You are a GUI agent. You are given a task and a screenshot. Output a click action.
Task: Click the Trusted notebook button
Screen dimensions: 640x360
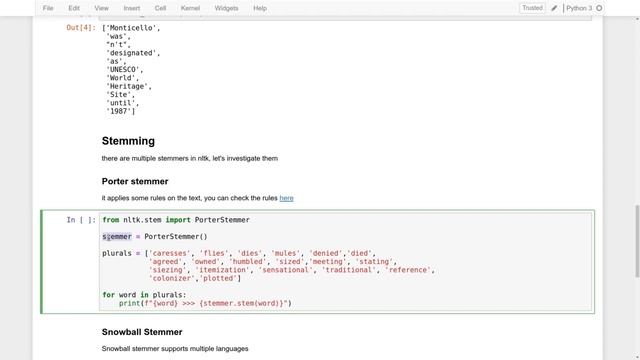tap(532, 8)
